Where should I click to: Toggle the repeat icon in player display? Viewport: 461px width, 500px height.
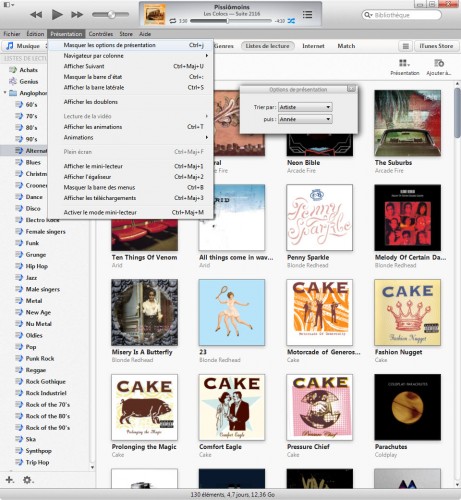[173, 21]
